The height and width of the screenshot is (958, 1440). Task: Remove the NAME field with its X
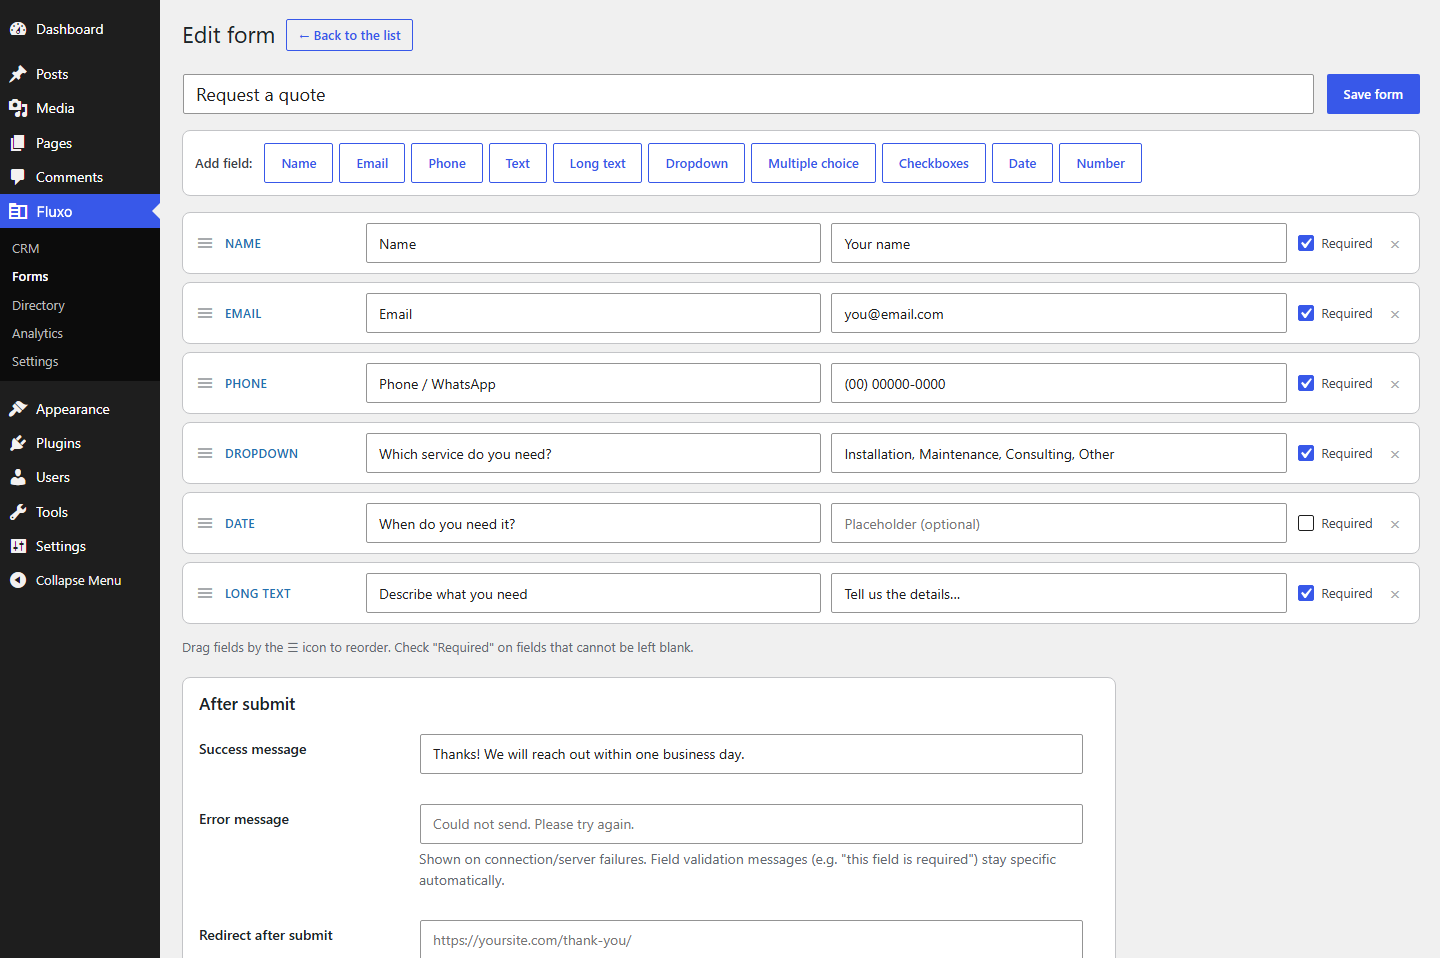tap(1395, 244)
